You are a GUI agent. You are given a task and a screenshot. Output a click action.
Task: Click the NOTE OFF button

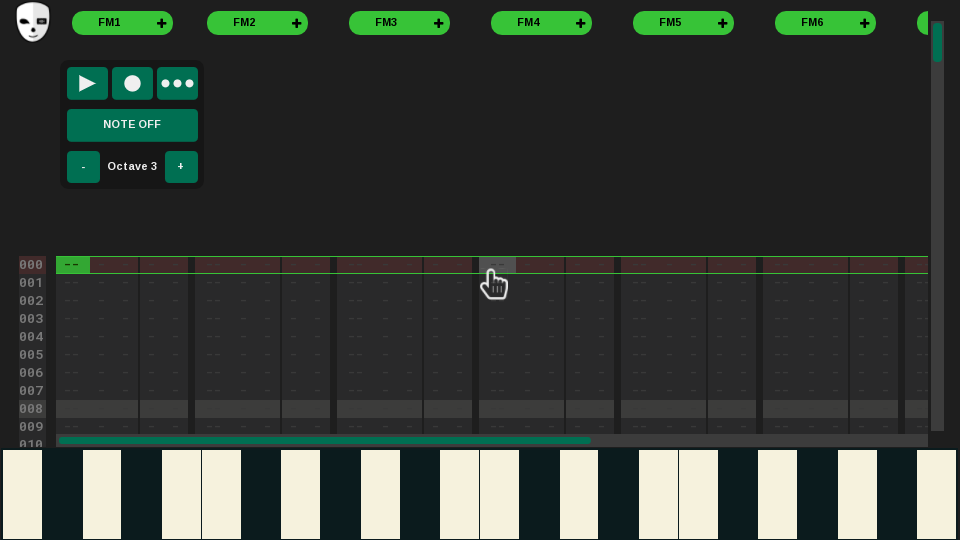(x=132, y=125)
